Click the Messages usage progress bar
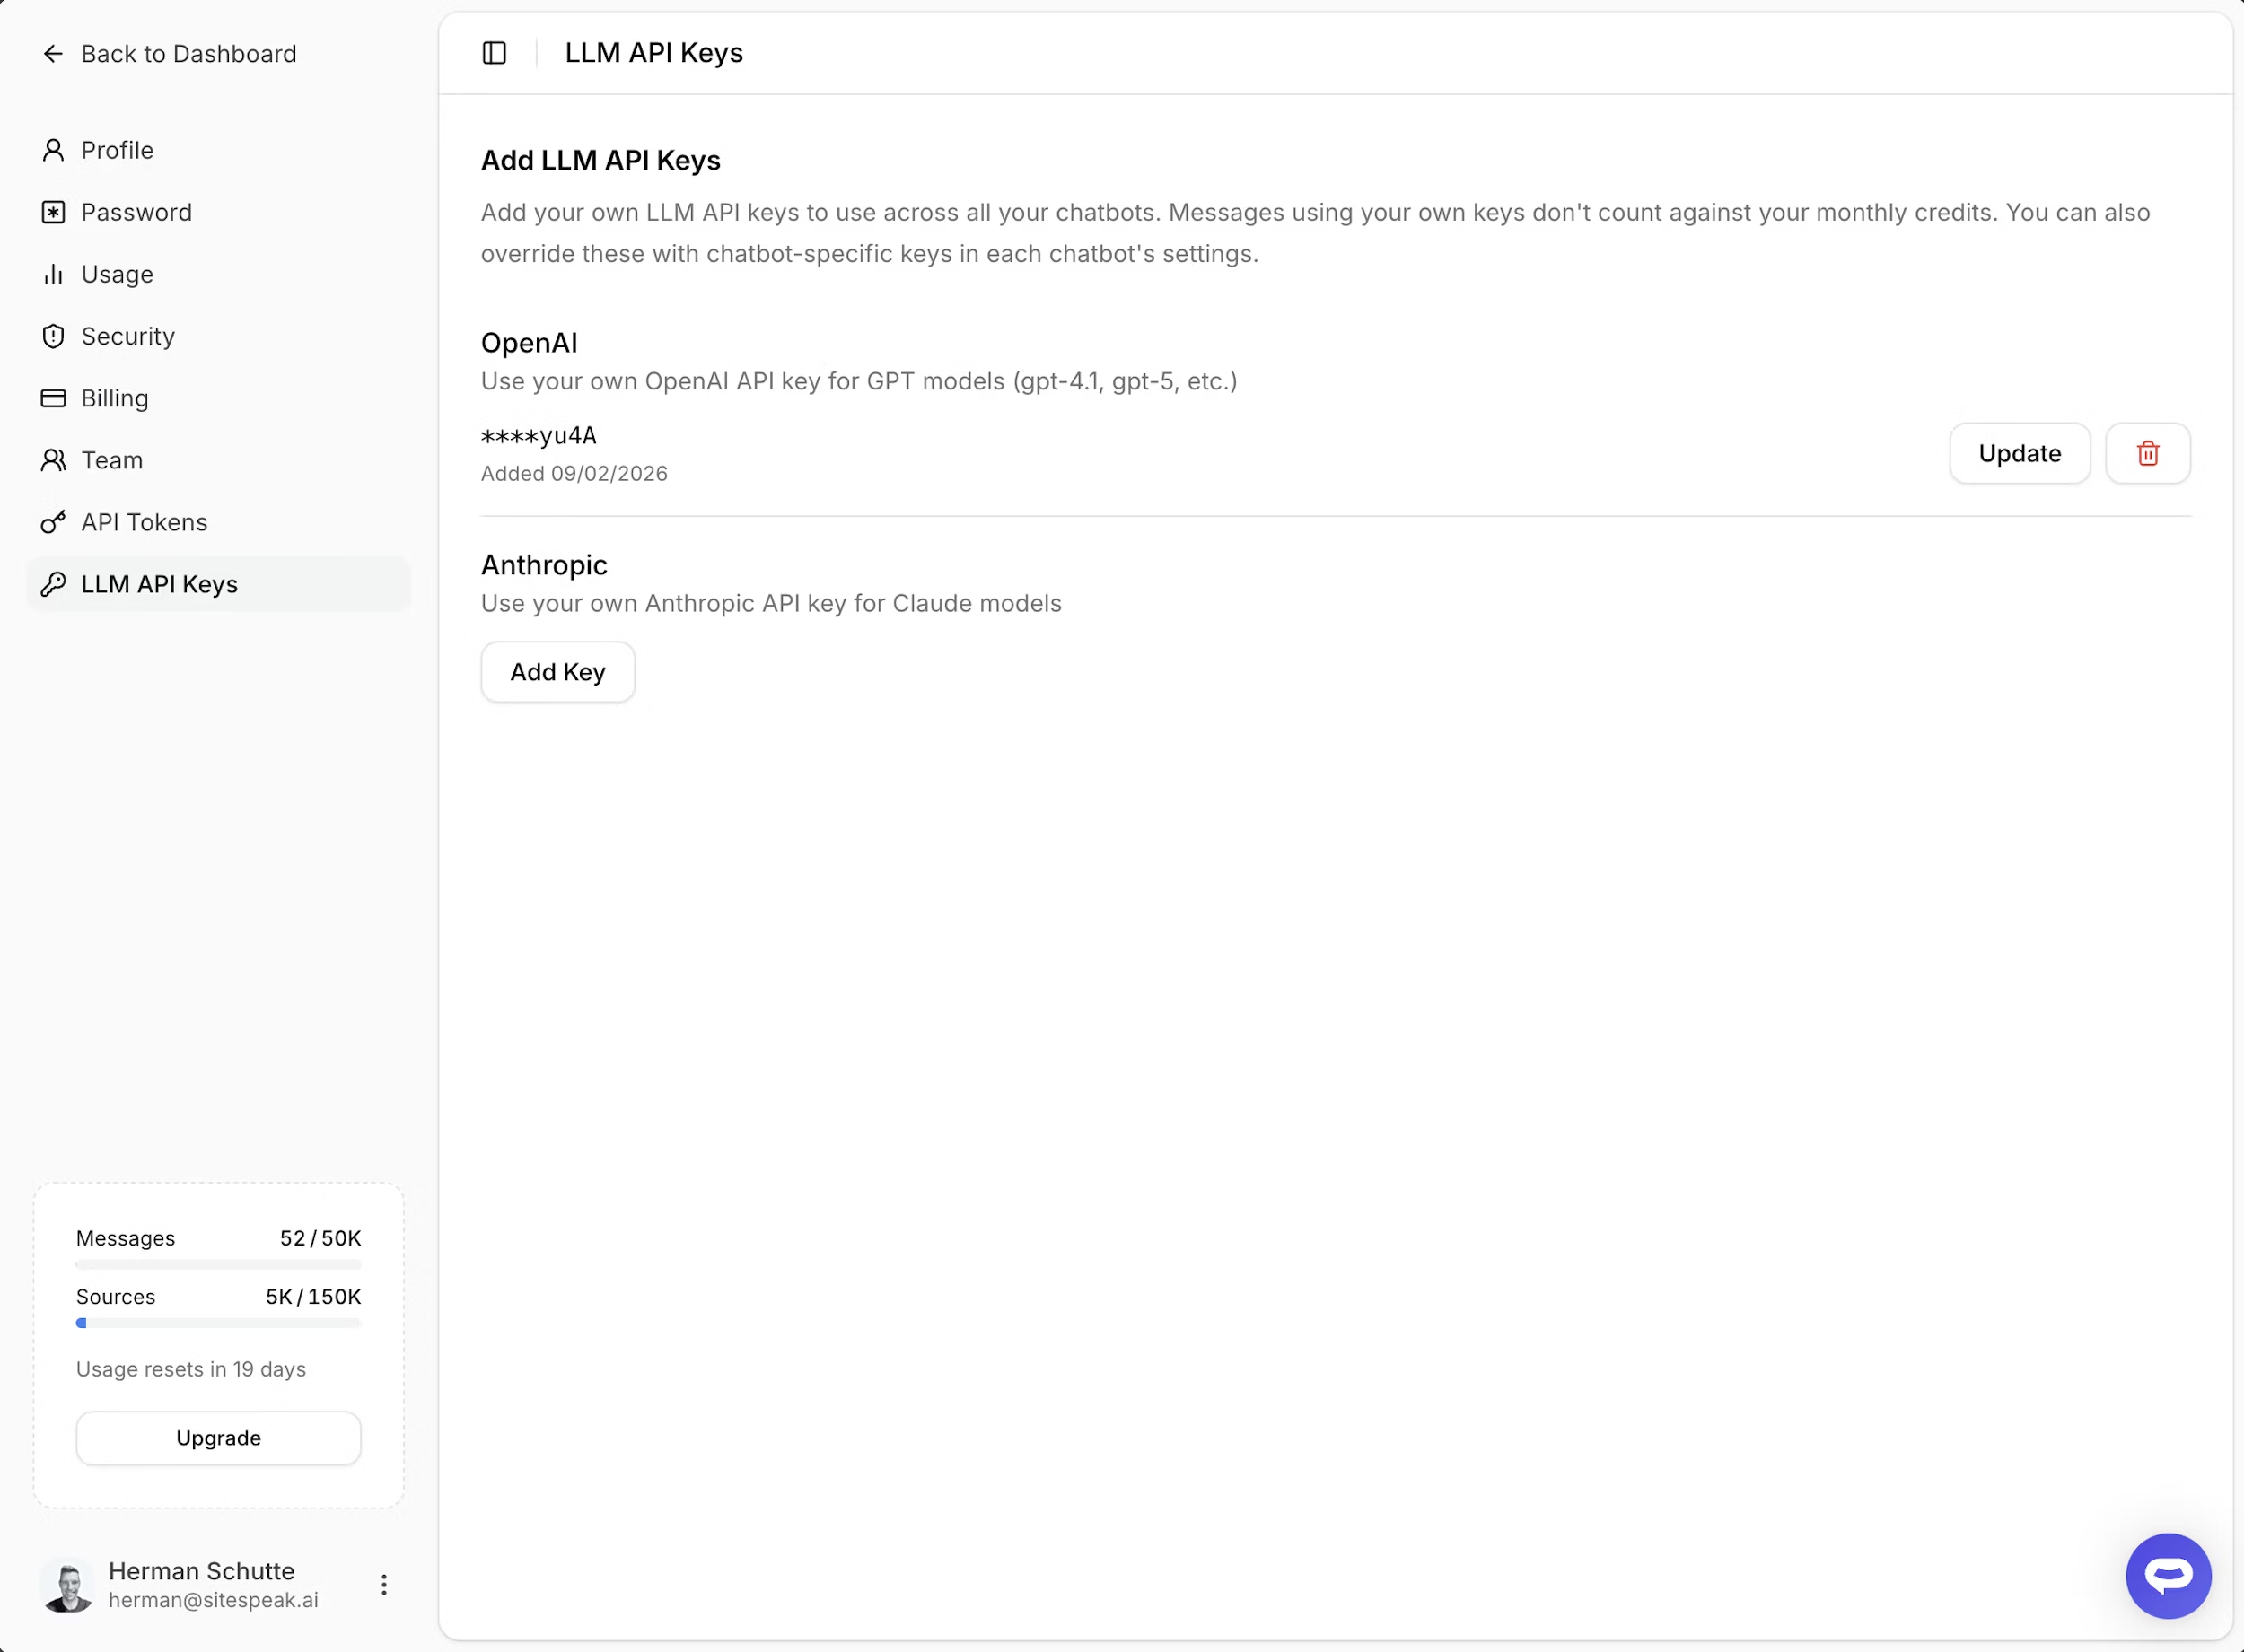Screen dimensions: 2244x1652 click(x=218, y=1265)
